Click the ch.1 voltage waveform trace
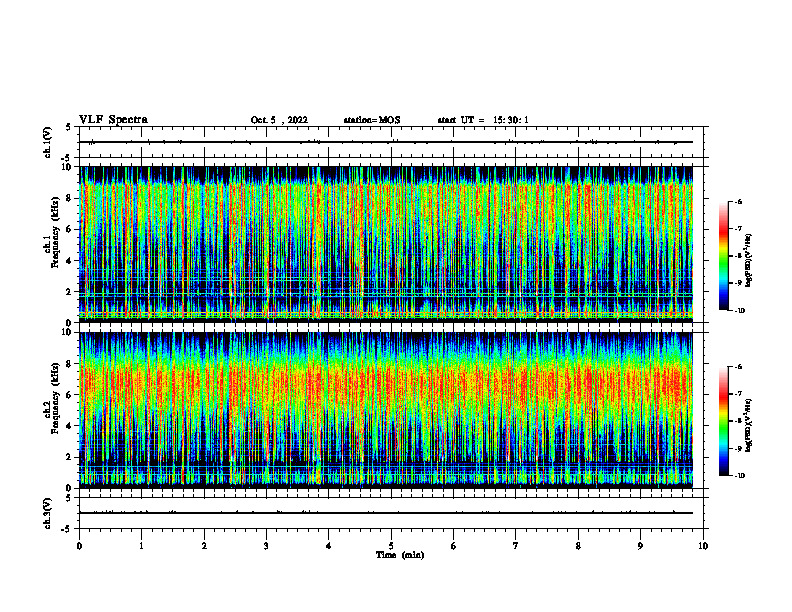Screen dimensions: 792x612 (x=386, y=142)
